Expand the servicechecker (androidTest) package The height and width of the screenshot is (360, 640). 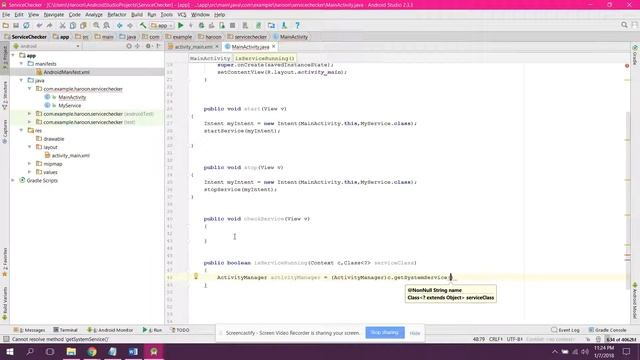29,113
